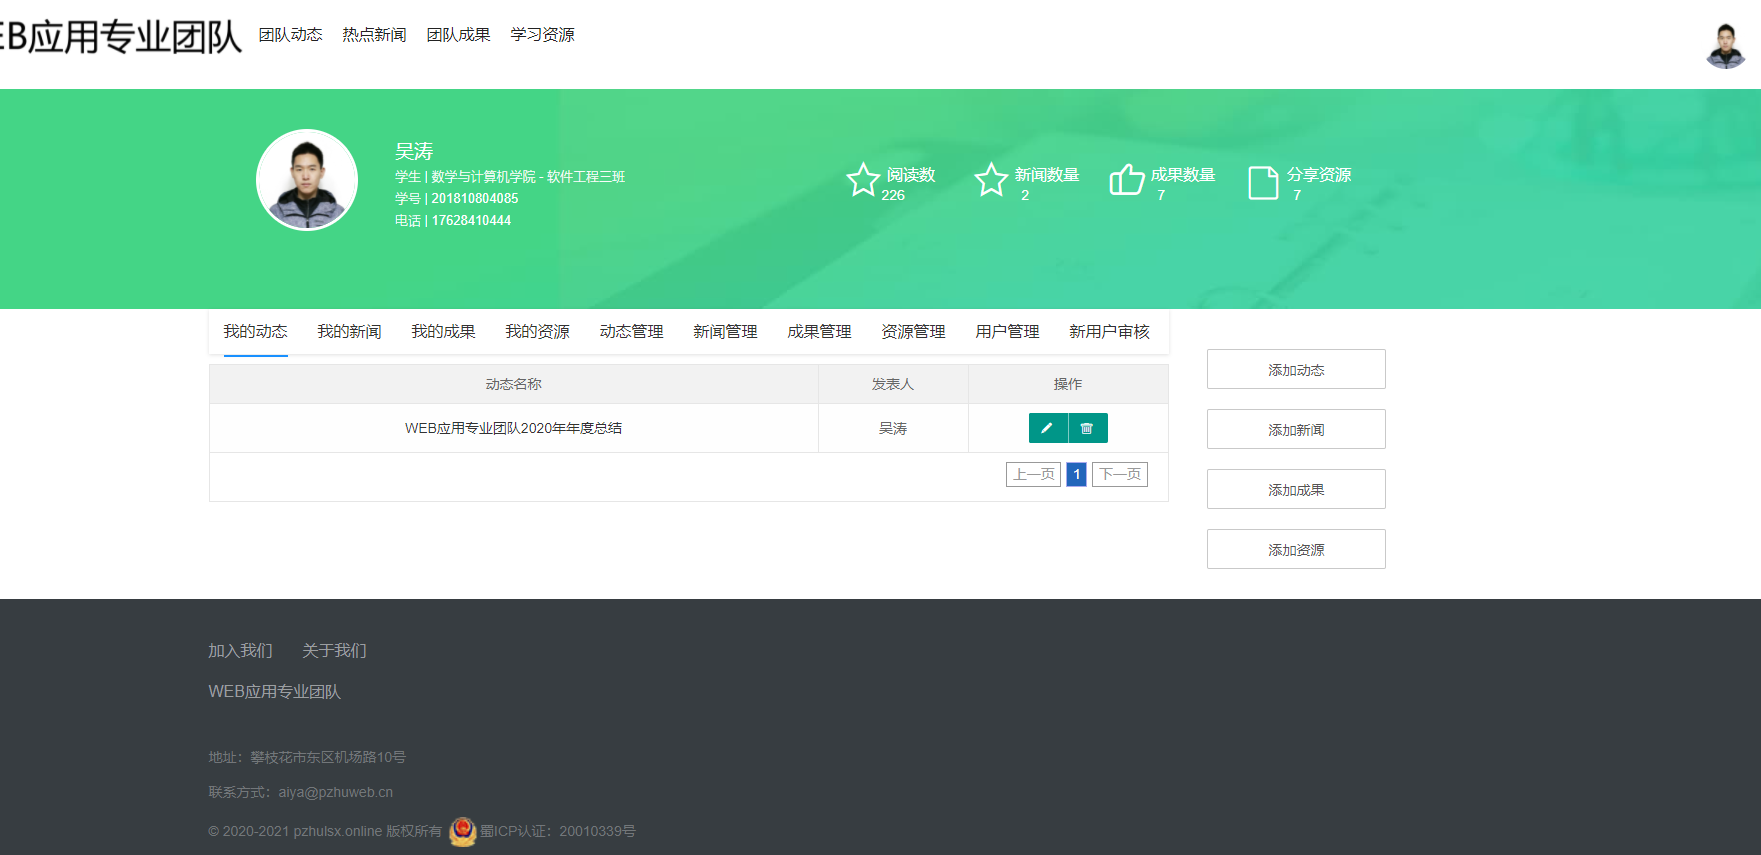This screenshot has width=1761, height=855.
Task: Select page number 1 in pagination
Action: click(1077, 474)
